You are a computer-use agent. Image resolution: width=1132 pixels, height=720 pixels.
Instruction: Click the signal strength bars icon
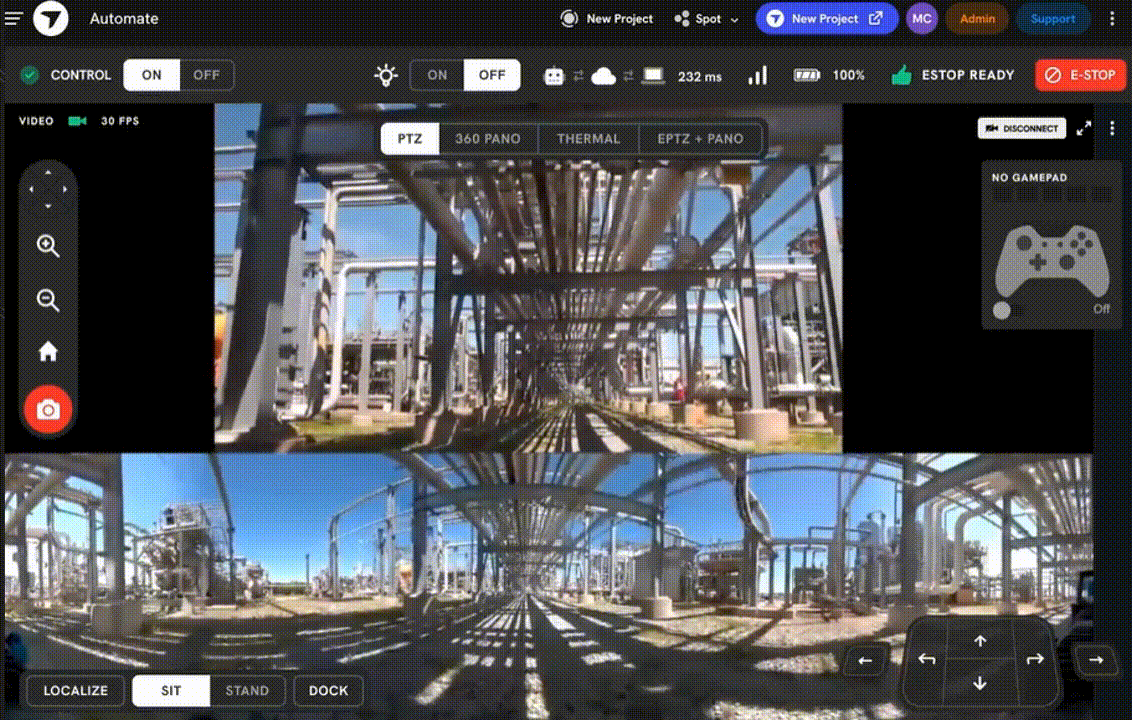click(x=757, y=75)
